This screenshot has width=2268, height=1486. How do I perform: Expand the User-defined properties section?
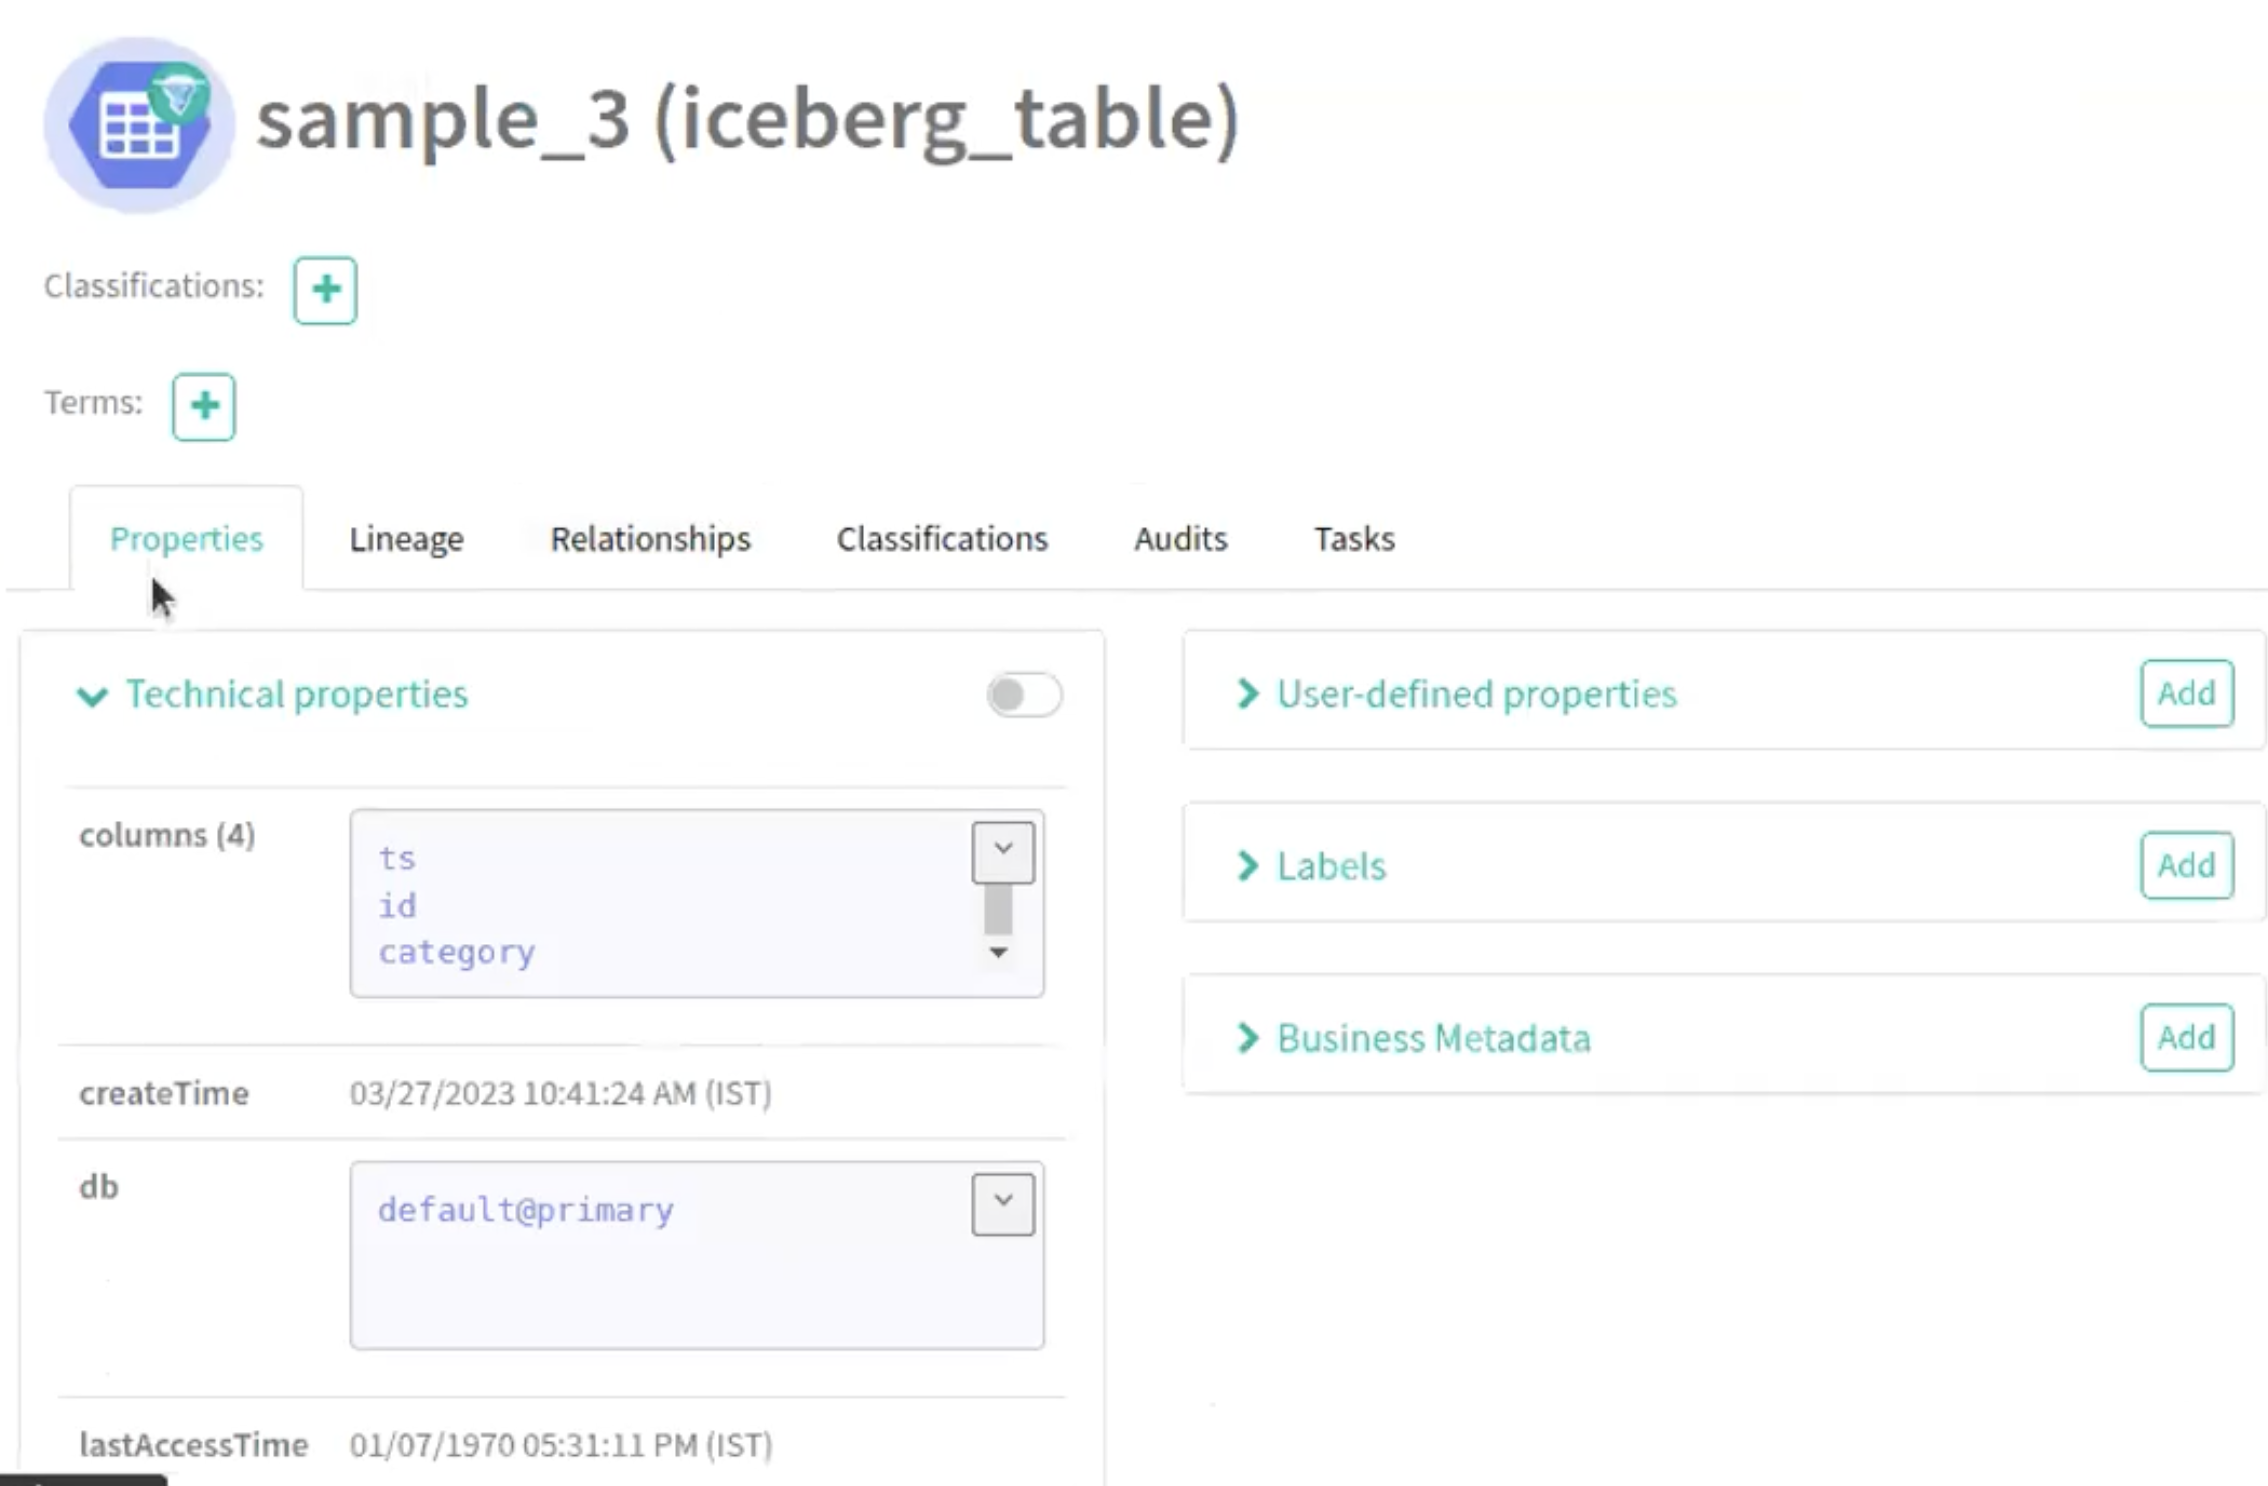[1247, 694]
